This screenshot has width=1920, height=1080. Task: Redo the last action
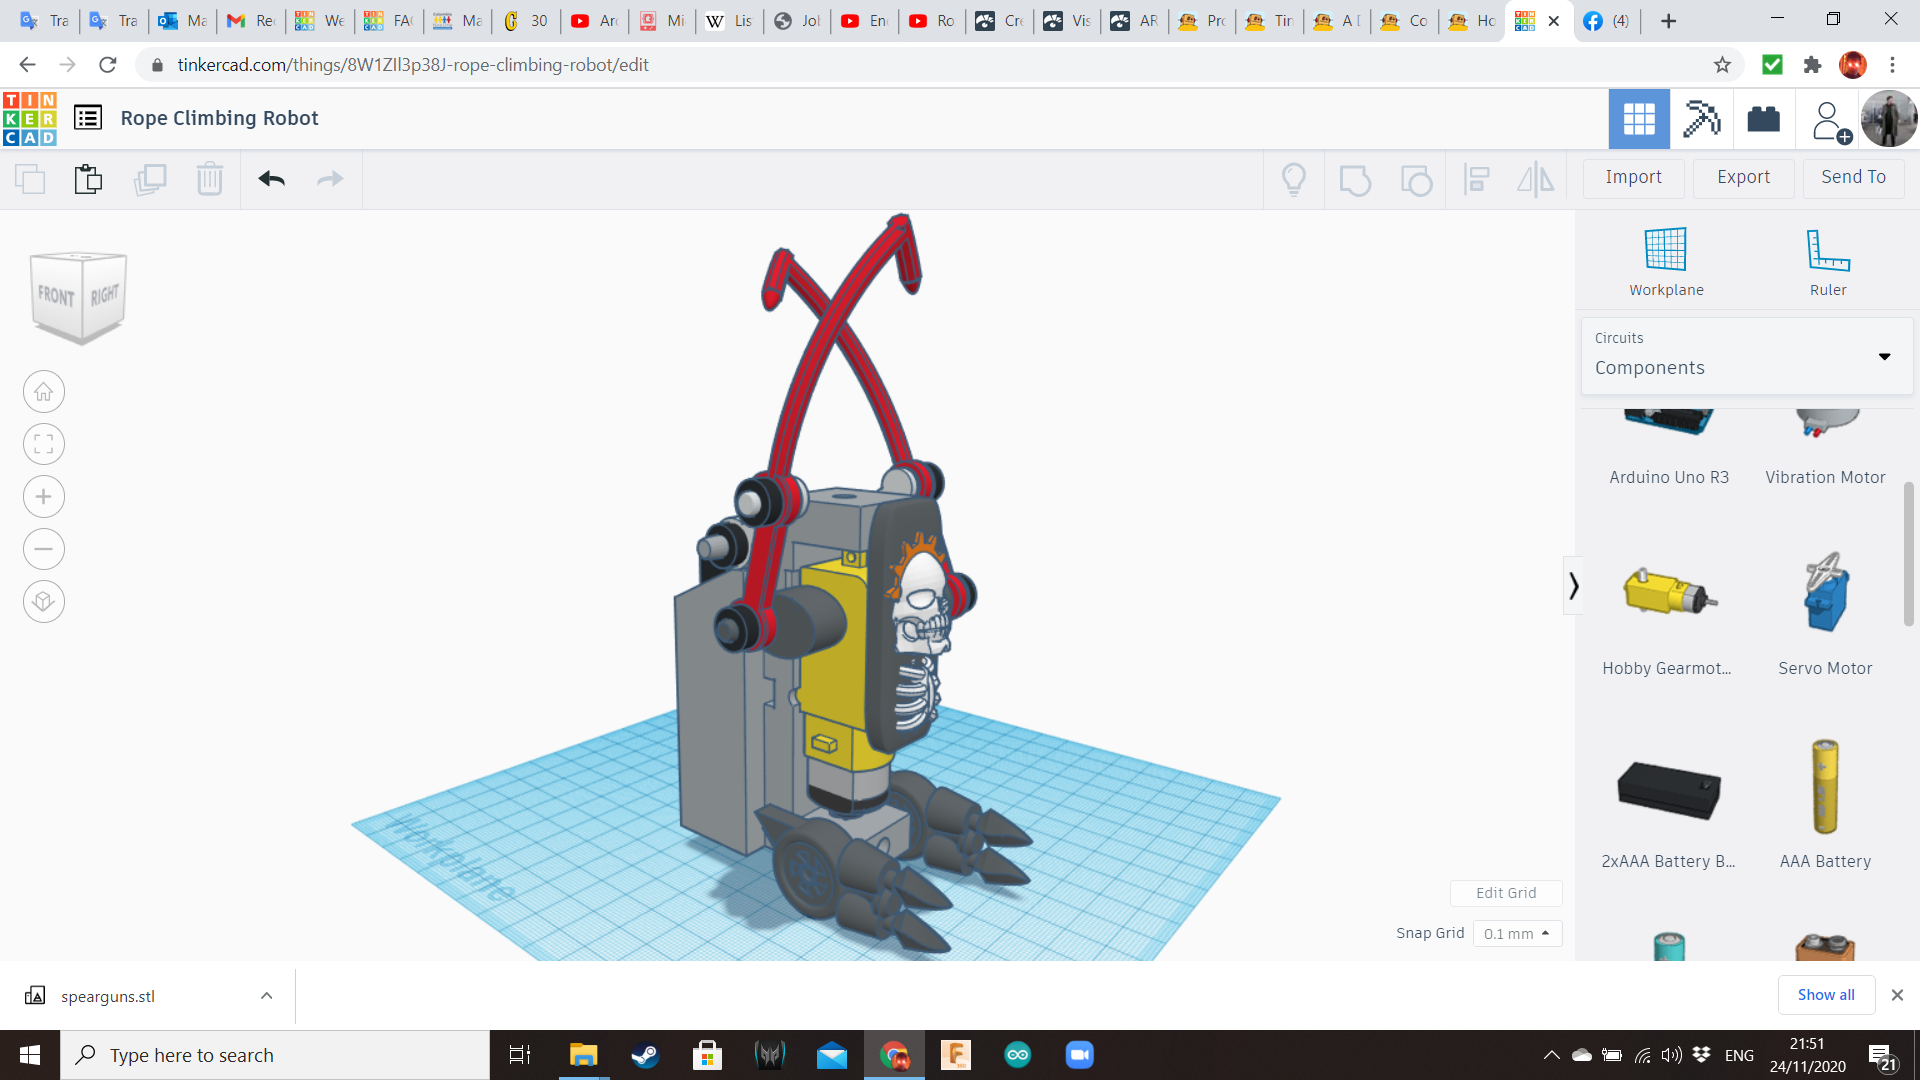pyautogui.click(x=330, y=179)
